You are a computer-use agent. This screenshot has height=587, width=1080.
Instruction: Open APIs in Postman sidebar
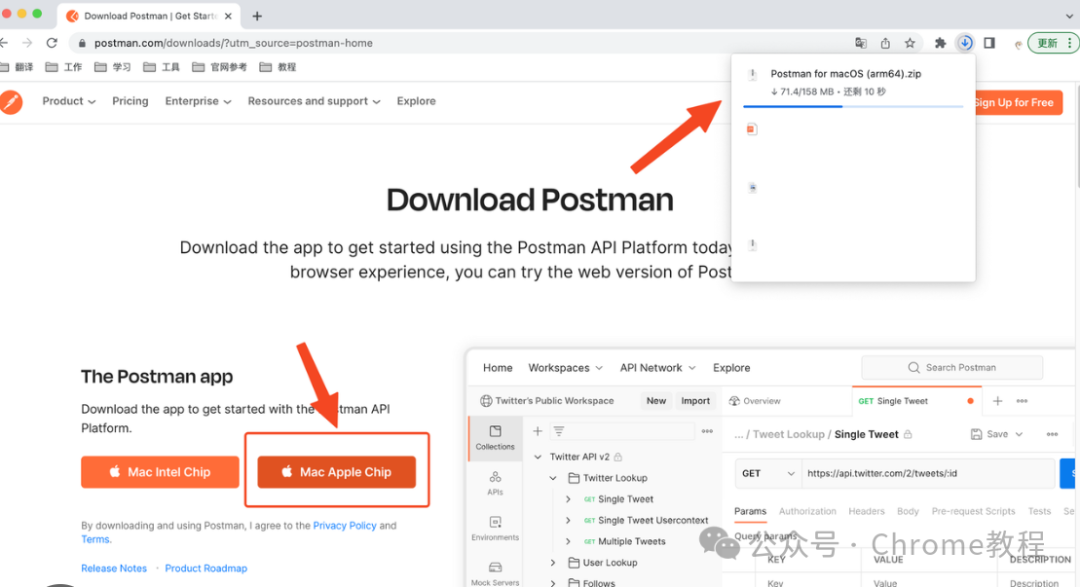495,483
